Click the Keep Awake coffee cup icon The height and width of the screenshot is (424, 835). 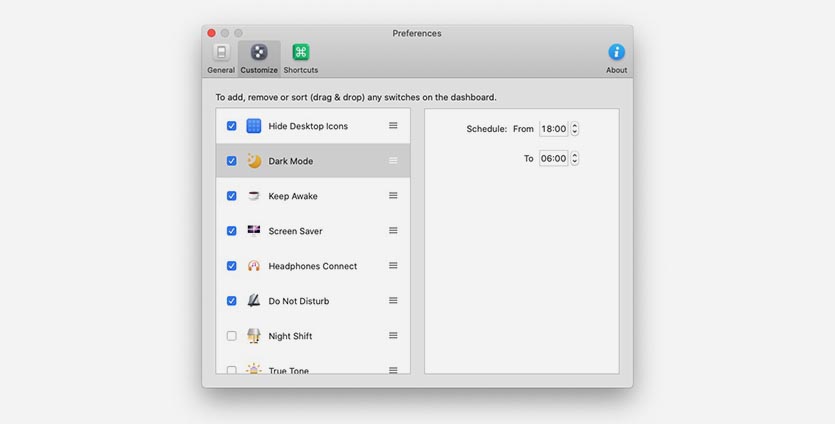(254, 196)
